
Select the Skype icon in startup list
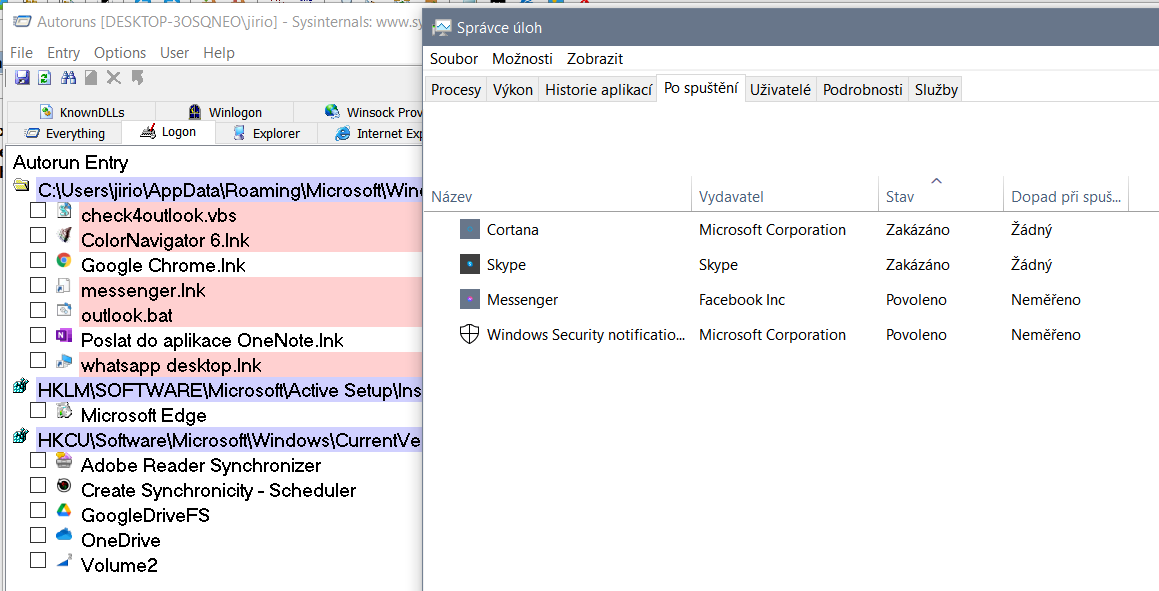click(x=470, y=265)
